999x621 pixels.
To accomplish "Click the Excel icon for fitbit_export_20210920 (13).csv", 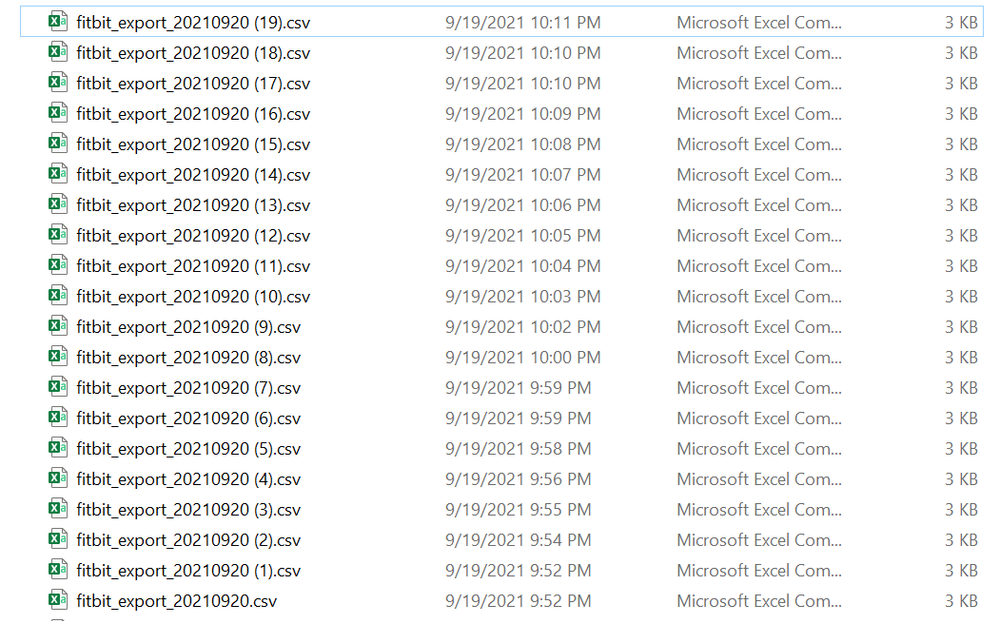I will (58, 204).
